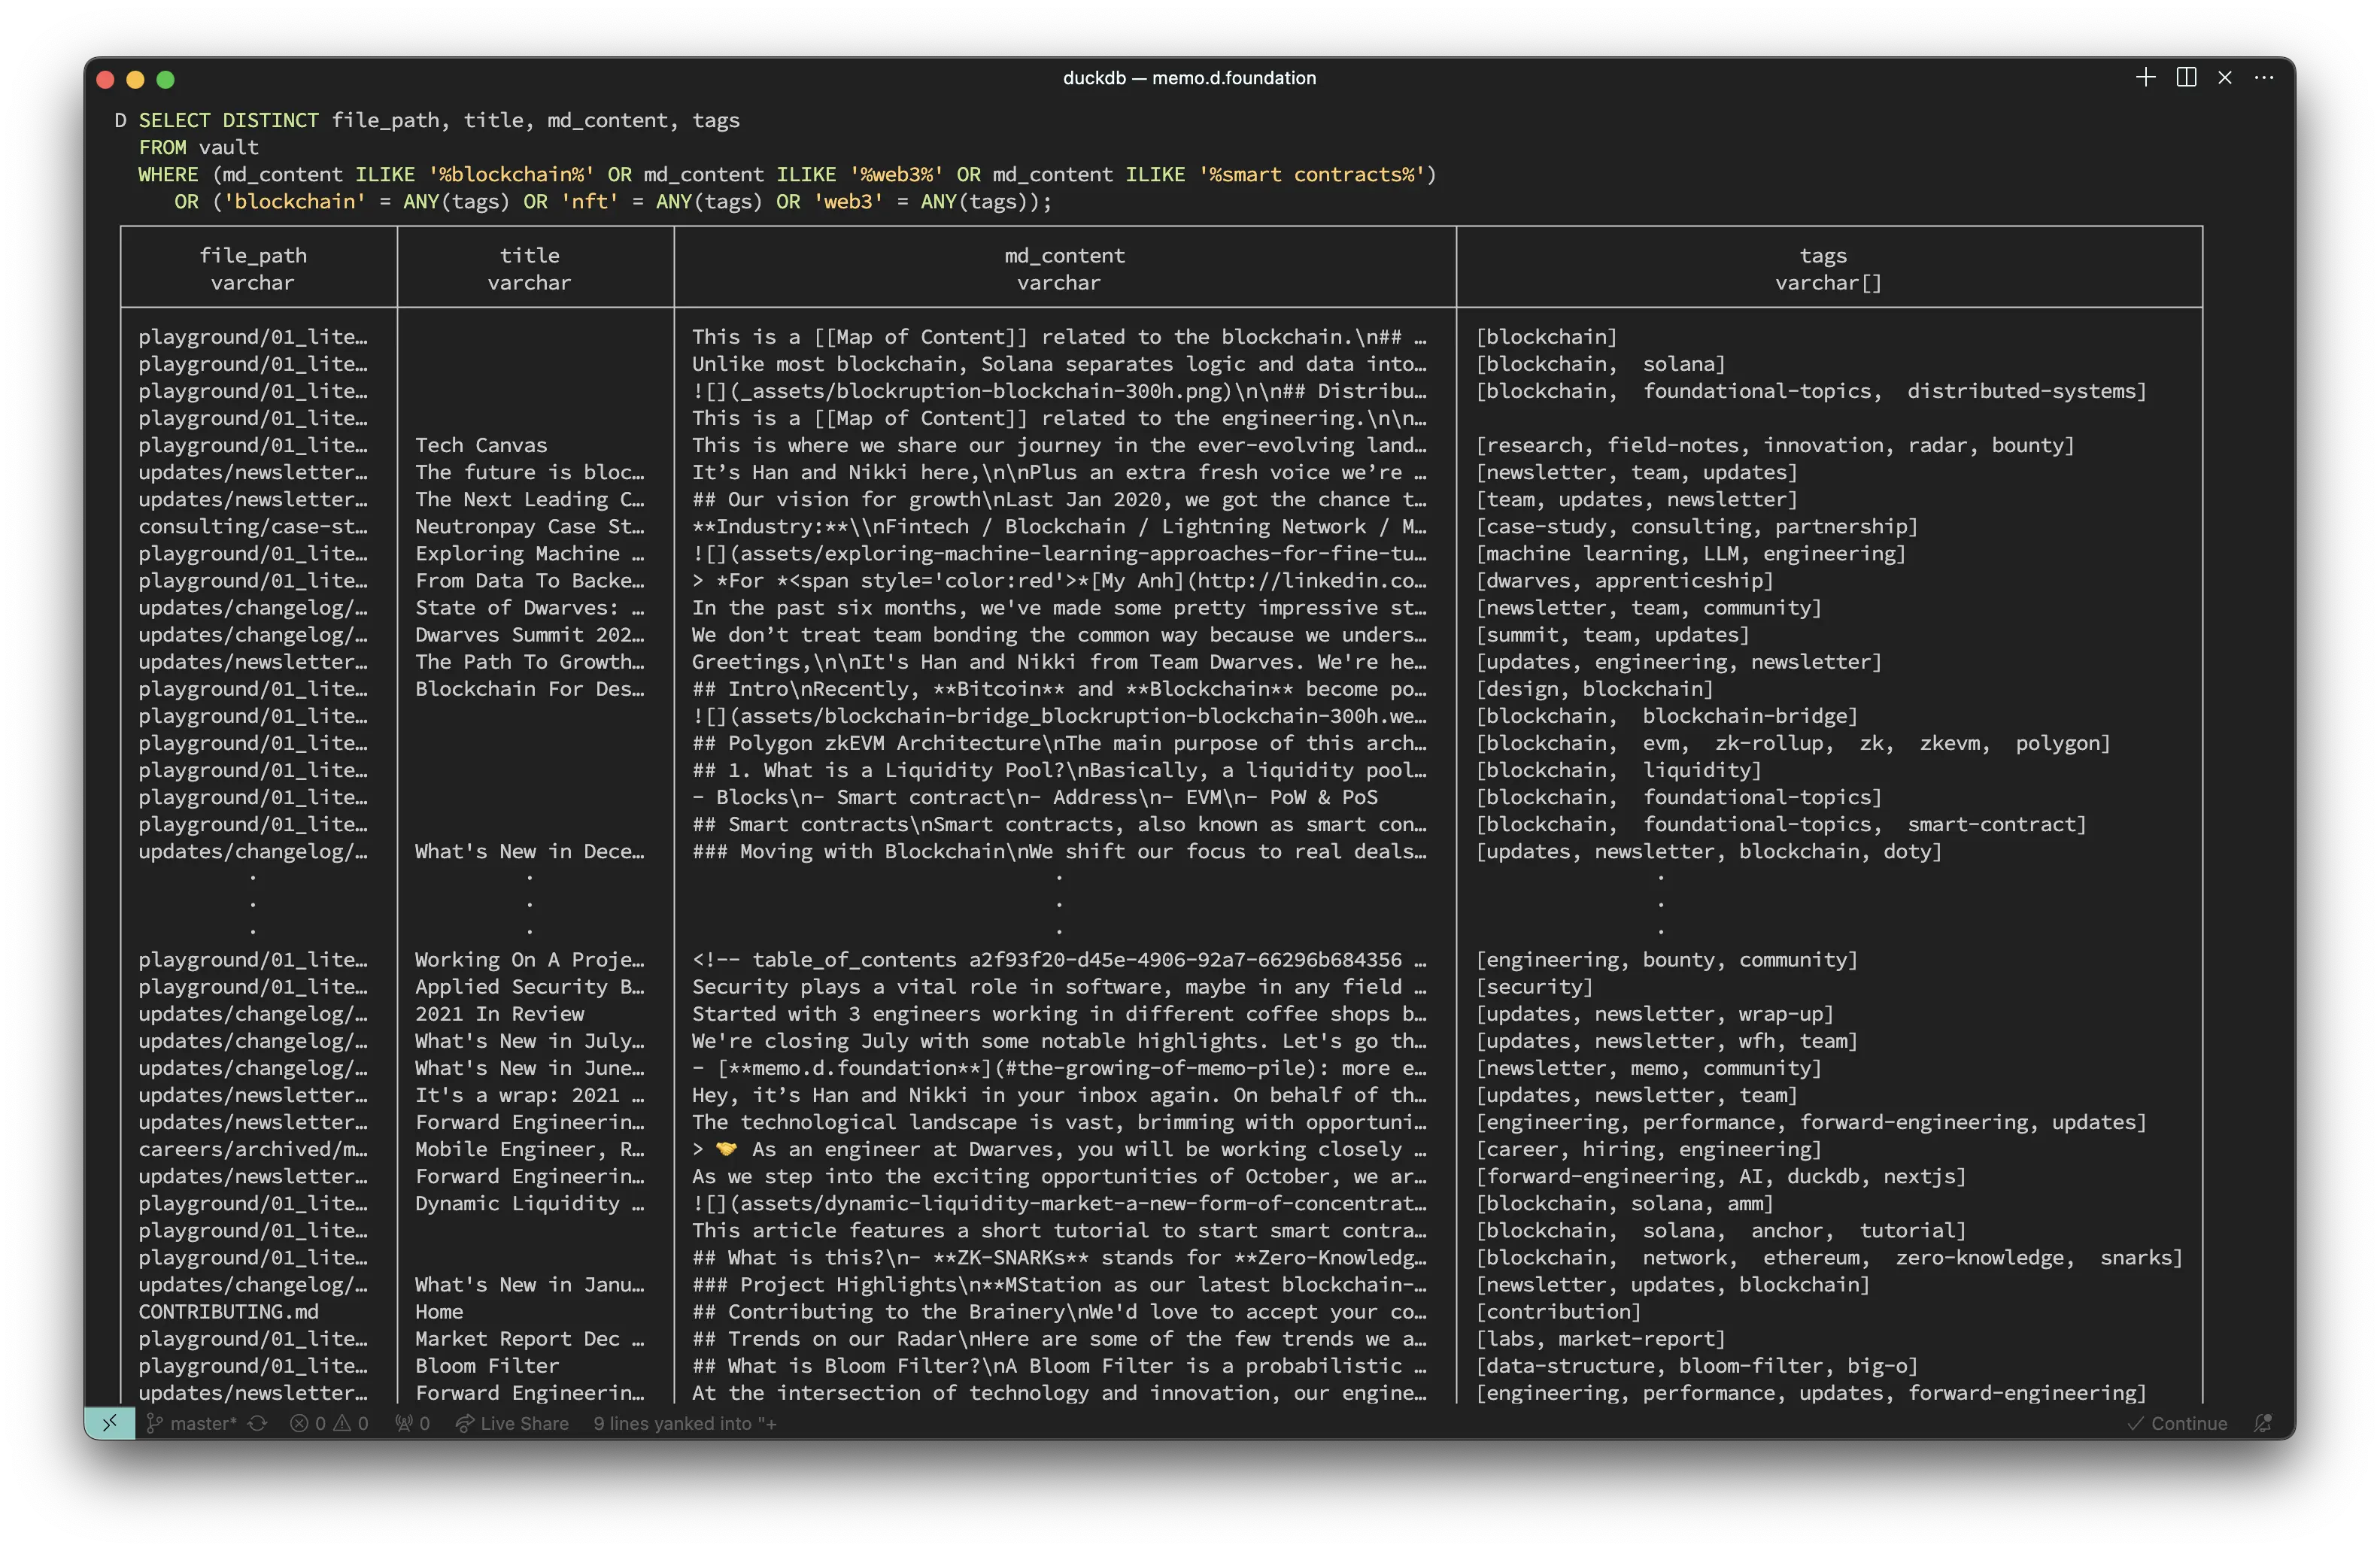
Task: Select the Exploring Machine title cell
Action: click(x=530, y=553)
